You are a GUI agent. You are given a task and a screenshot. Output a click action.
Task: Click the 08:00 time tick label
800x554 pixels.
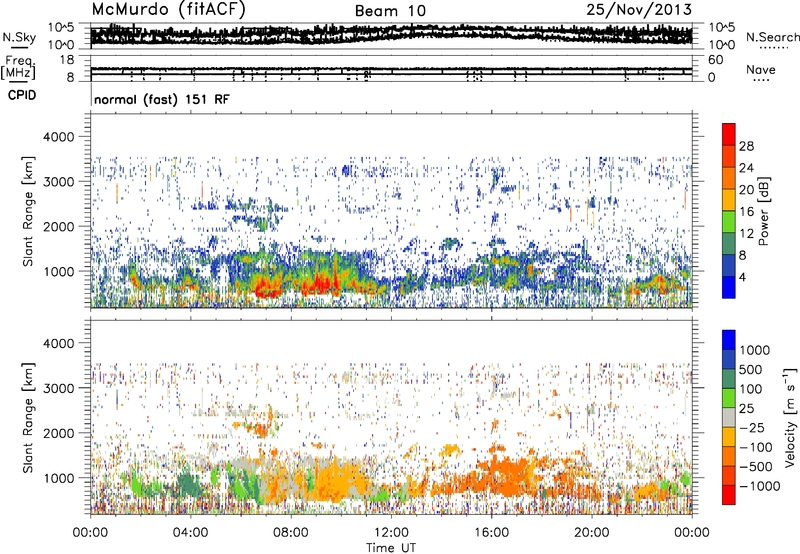tap(291, 533)
